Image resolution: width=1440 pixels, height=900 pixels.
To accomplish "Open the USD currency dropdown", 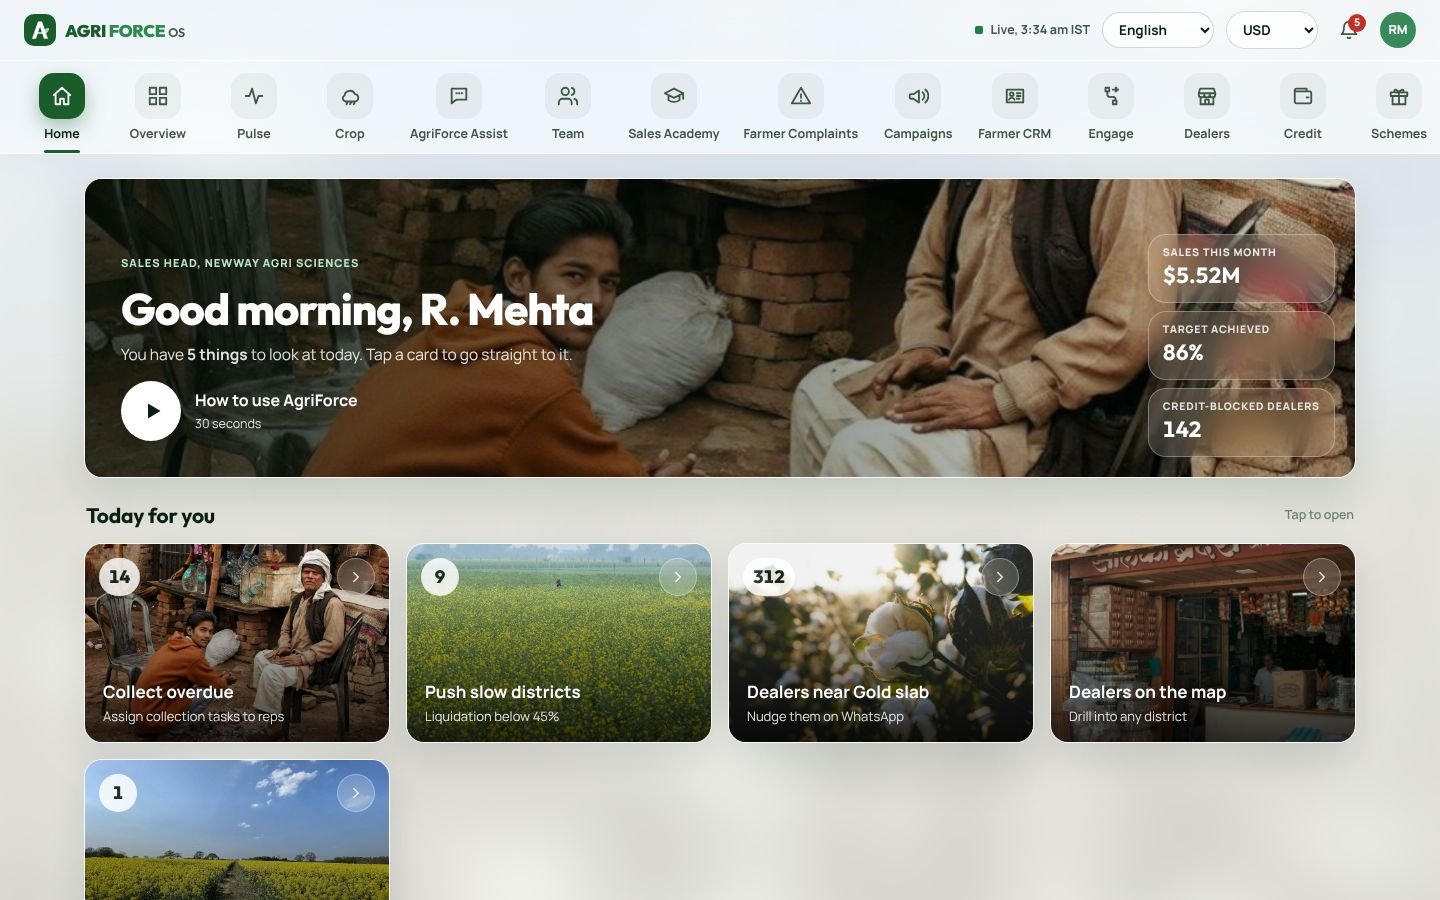I will tap(1272, 30).
